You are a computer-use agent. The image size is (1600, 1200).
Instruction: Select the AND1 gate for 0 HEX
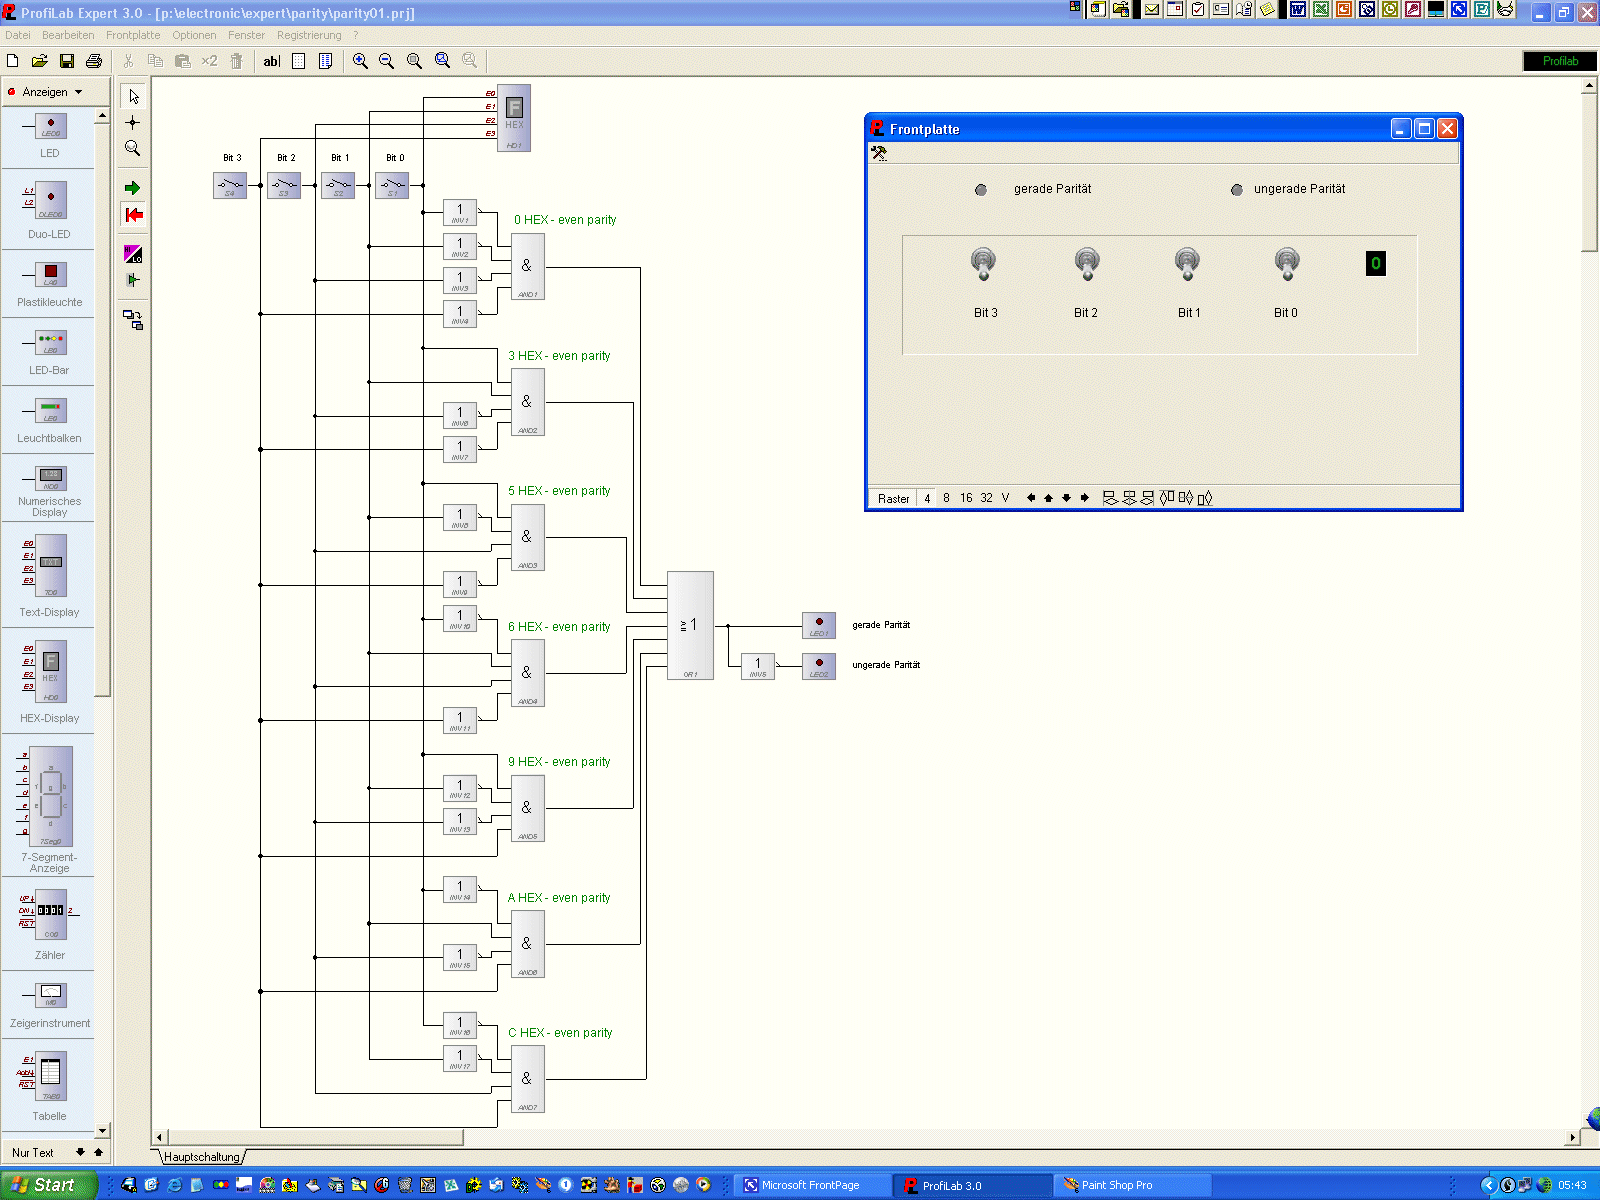pyautogui.click(x=528, y=267)
